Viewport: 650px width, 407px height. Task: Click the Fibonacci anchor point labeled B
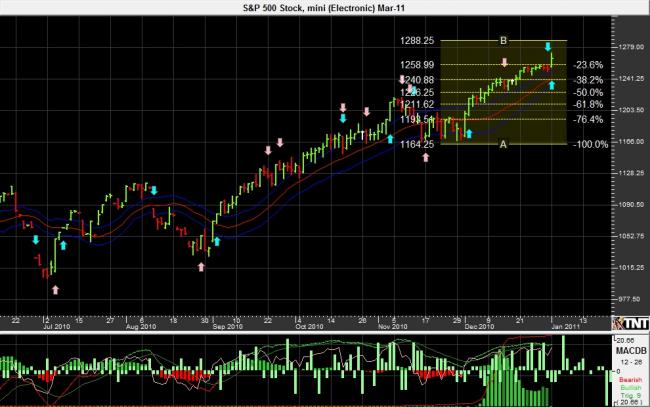(x=503, y=41)
